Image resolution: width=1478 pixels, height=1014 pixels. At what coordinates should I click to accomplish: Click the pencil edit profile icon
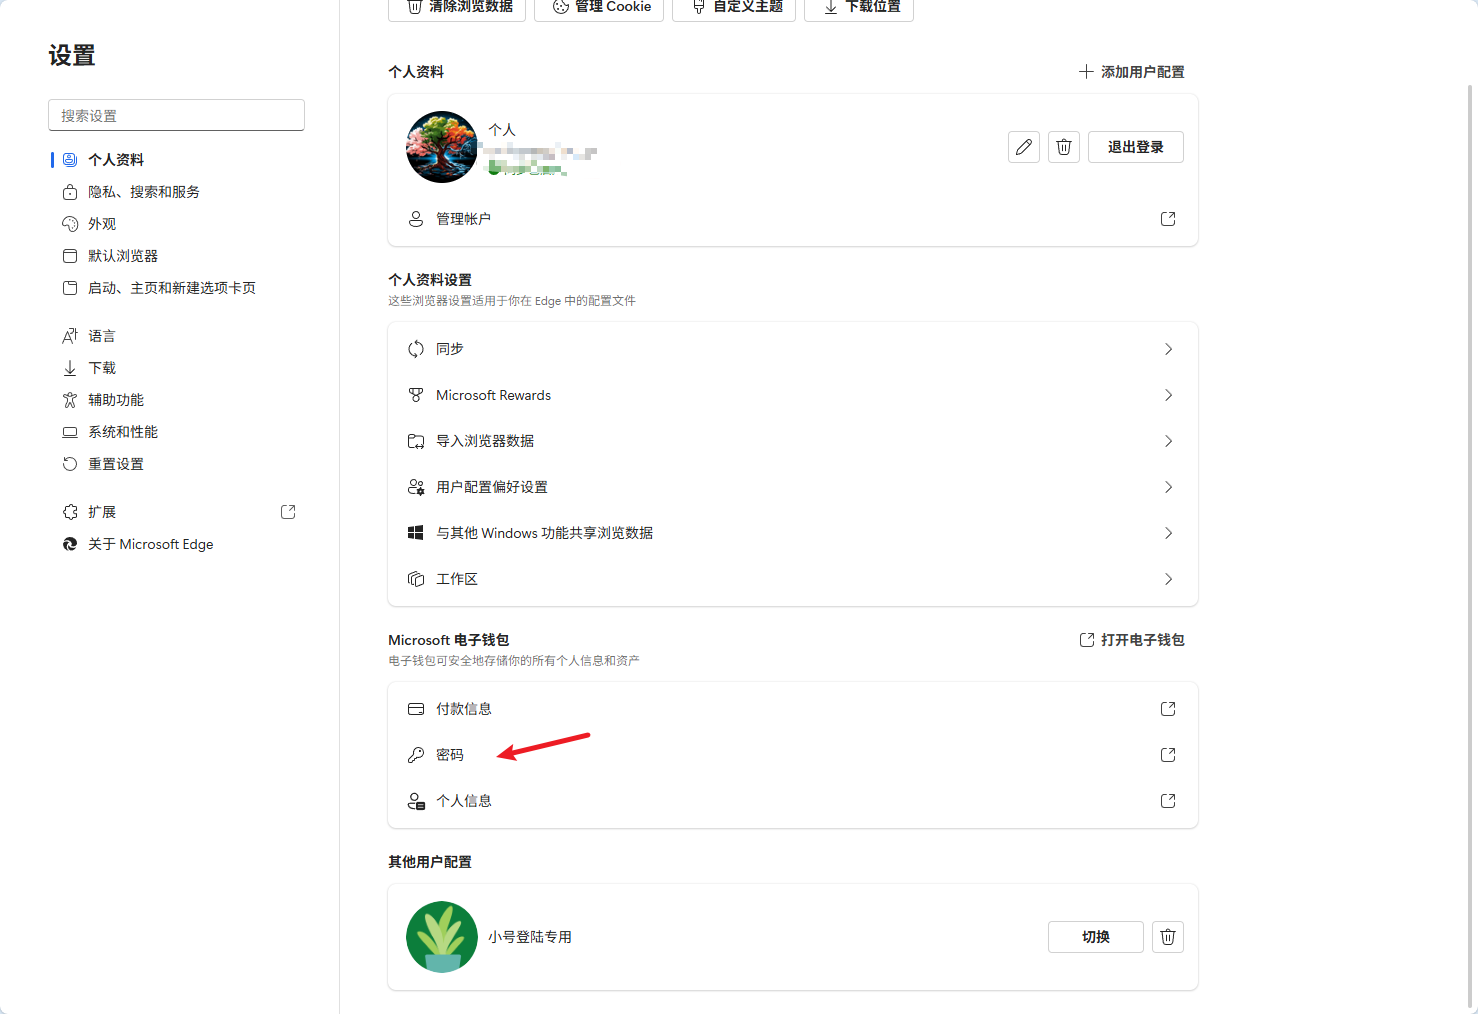[1023, 147]
